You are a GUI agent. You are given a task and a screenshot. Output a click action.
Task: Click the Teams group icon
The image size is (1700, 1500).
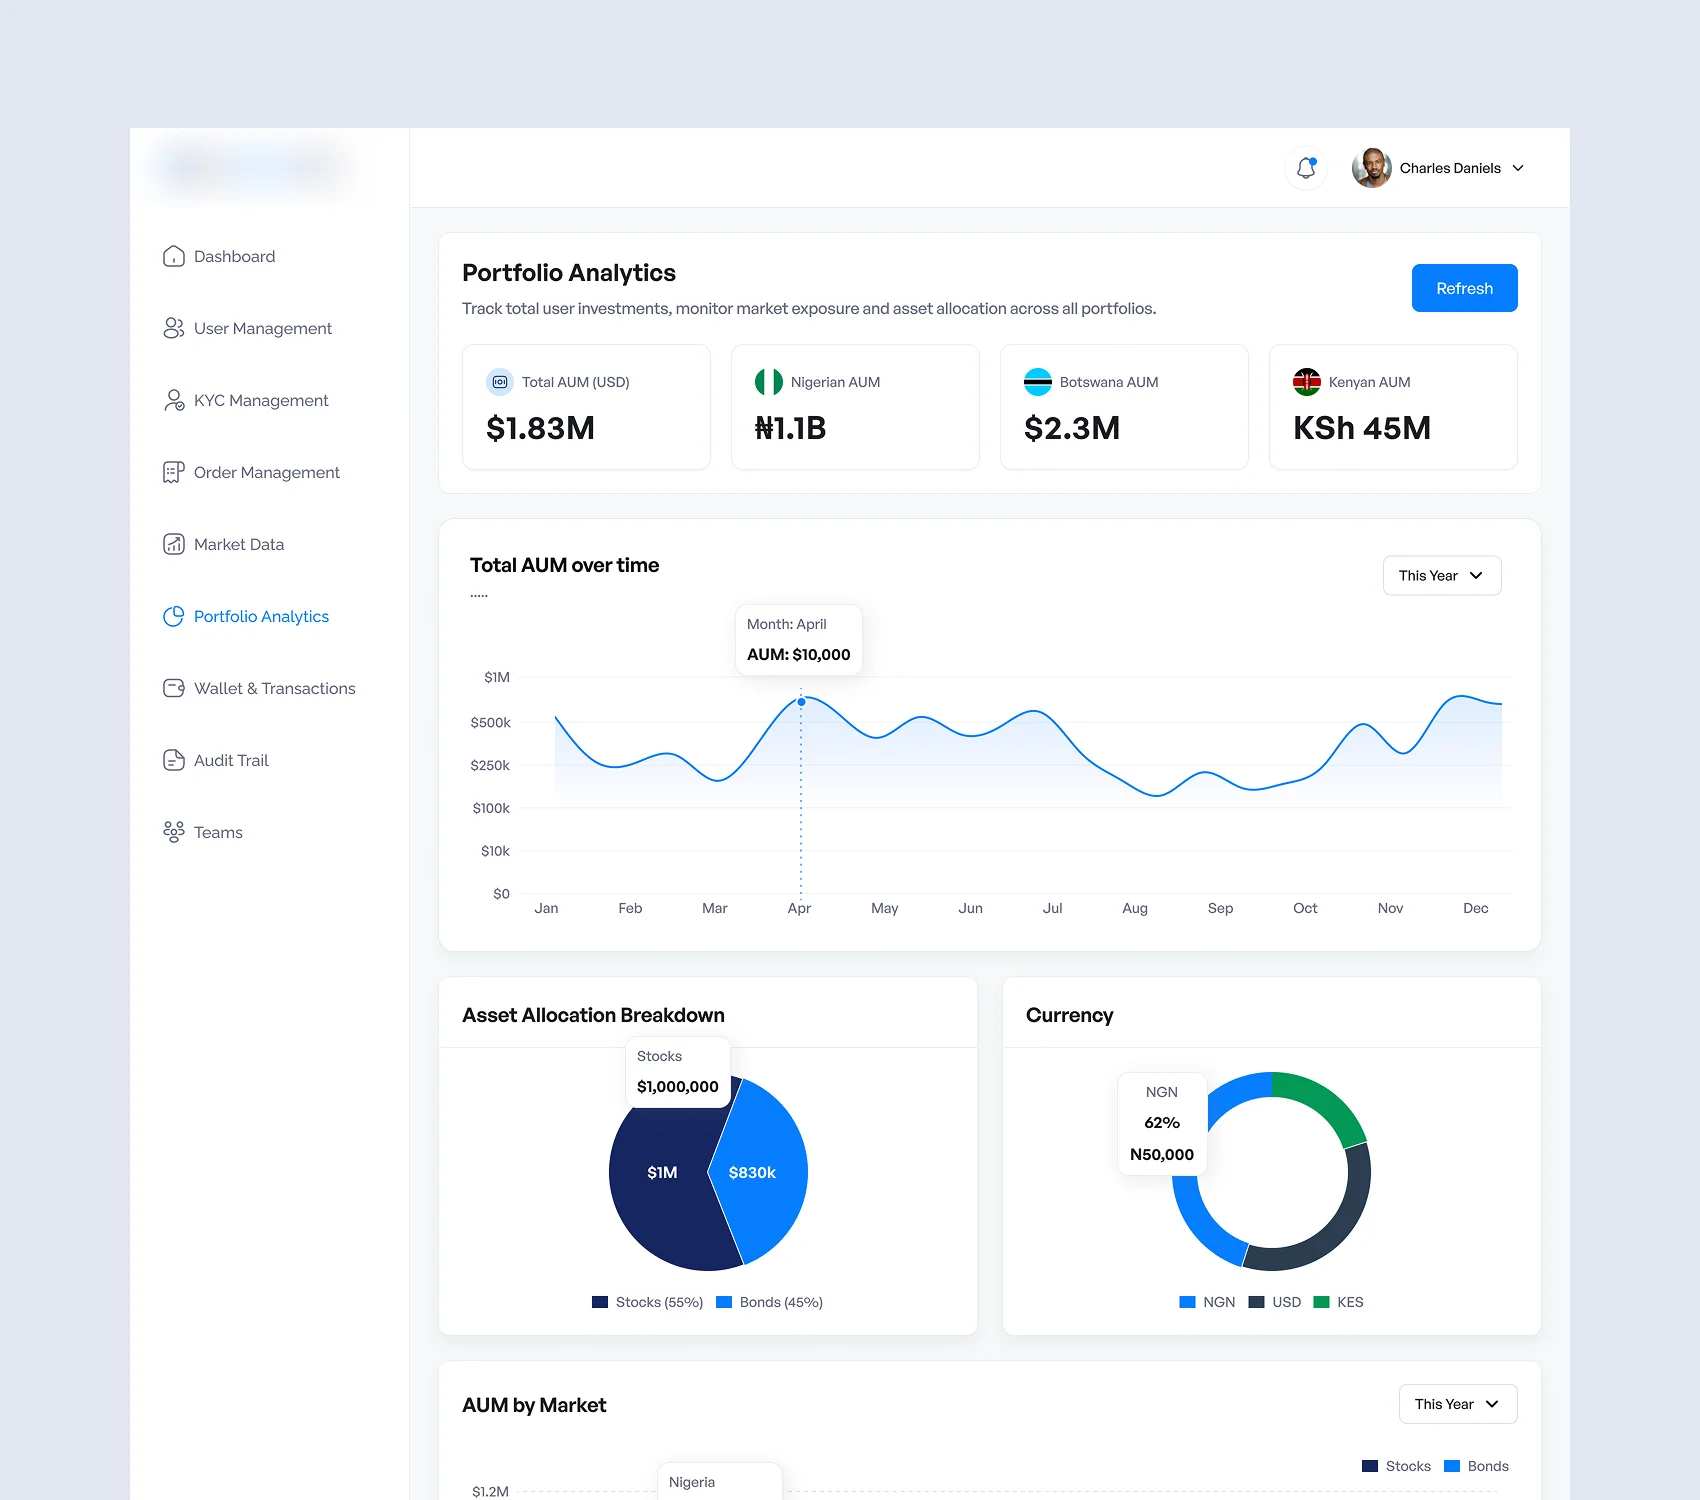point(173,833)
